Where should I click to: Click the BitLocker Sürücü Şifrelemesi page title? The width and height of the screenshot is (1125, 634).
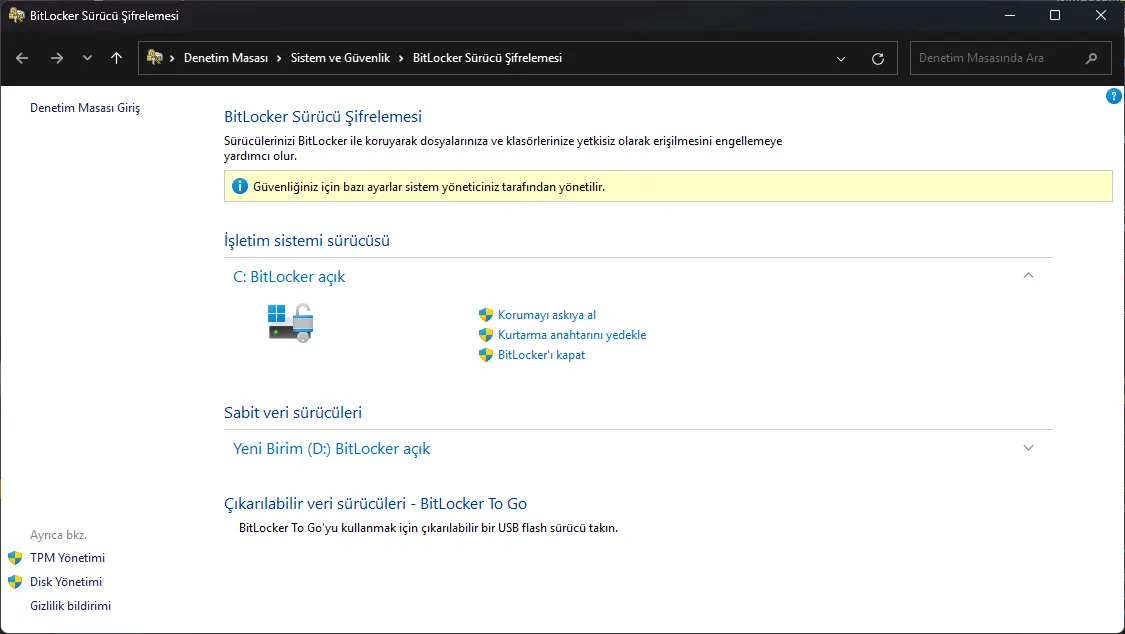coord(323,117)
